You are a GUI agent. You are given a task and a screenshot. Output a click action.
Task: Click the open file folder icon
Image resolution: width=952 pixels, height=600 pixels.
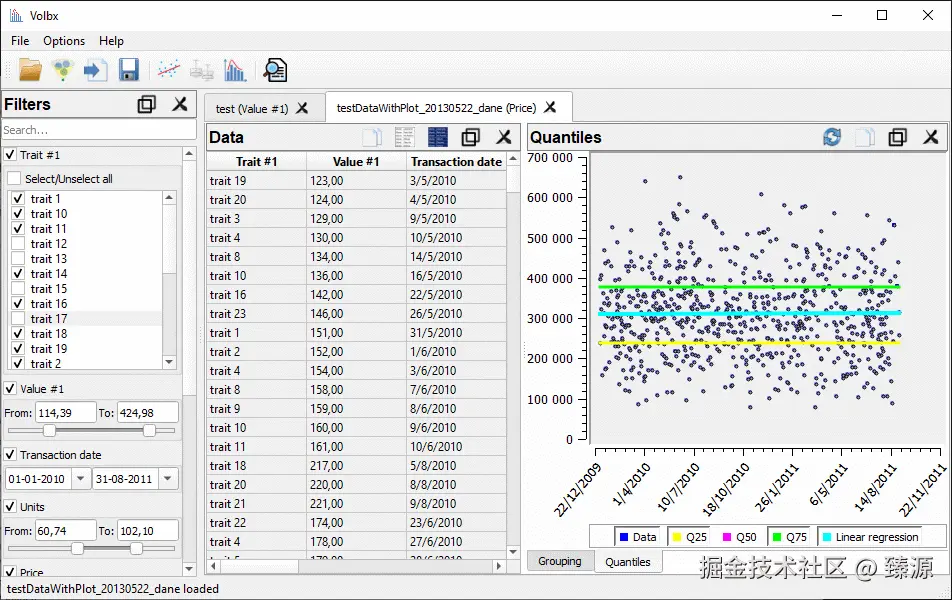pos(30,70)
